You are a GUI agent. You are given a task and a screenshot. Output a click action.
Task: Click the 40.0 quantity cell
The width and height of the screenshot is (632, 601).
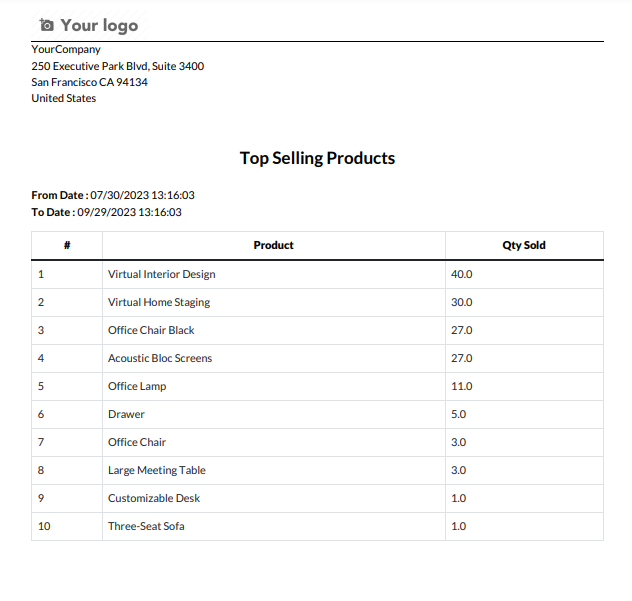pos(462,274)
